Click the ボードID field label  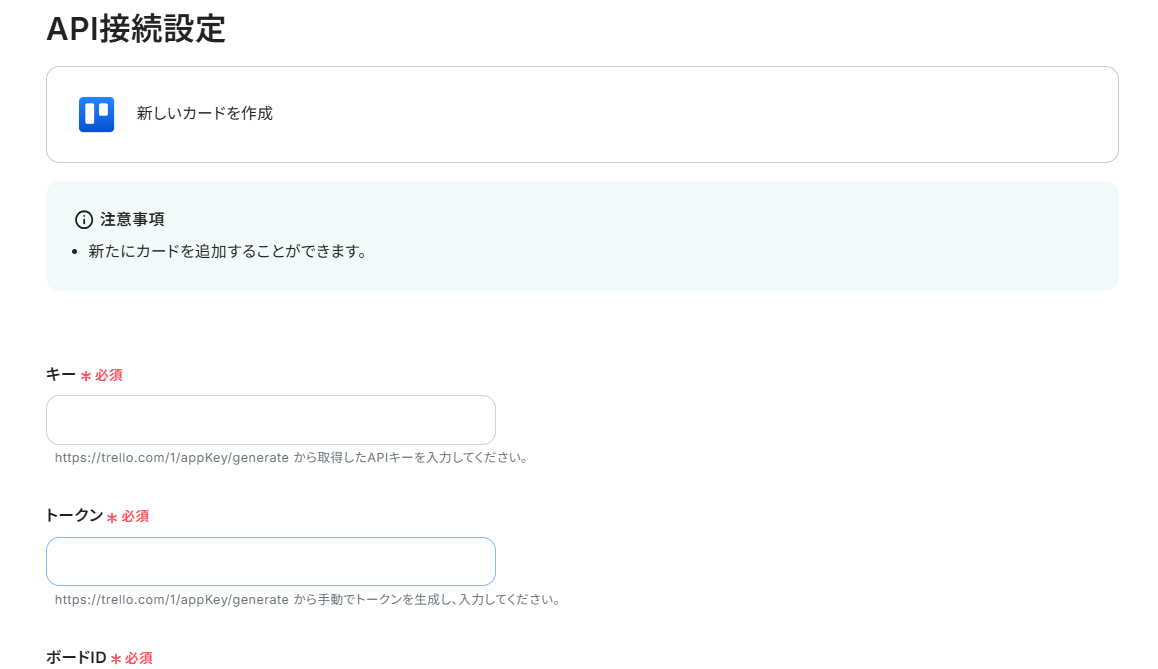tap(76, 657)
